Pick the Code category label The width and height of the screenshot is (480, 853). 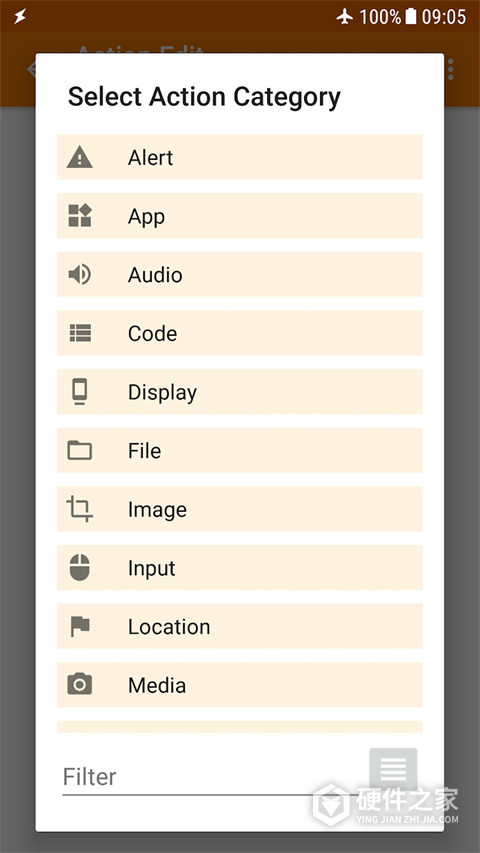point(152,333)
